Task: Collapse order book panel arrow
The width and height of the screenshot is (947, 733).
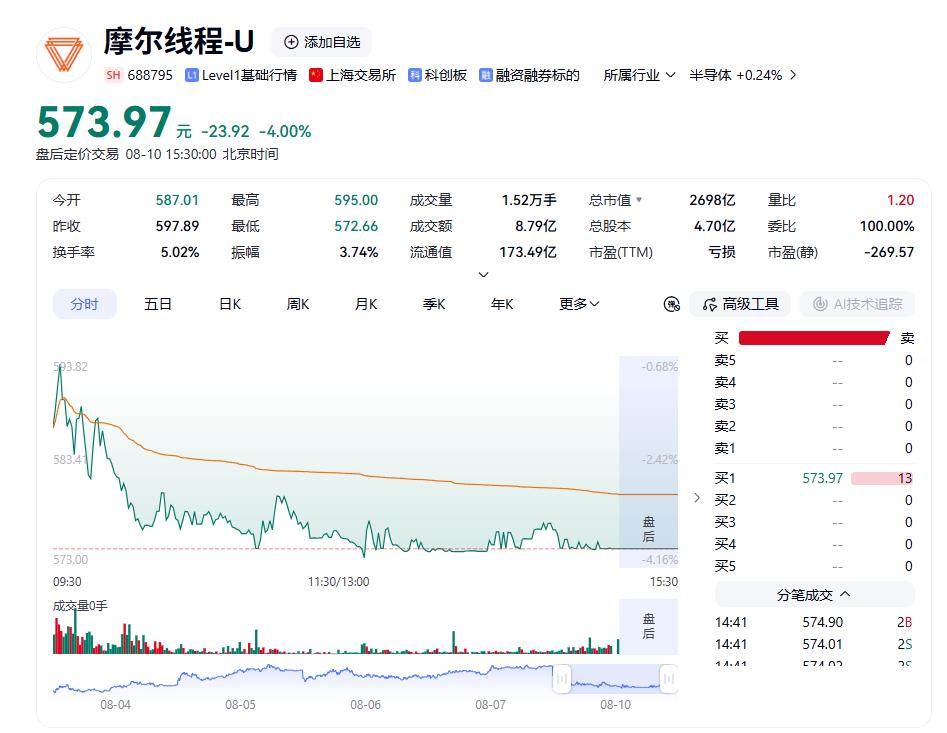Action: [x=697, y=498]
